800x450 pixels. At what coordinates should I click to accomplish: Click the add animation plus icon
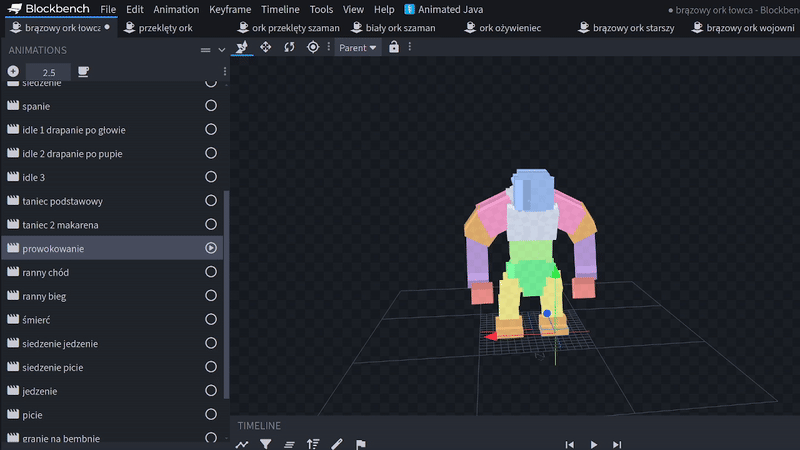13,72
